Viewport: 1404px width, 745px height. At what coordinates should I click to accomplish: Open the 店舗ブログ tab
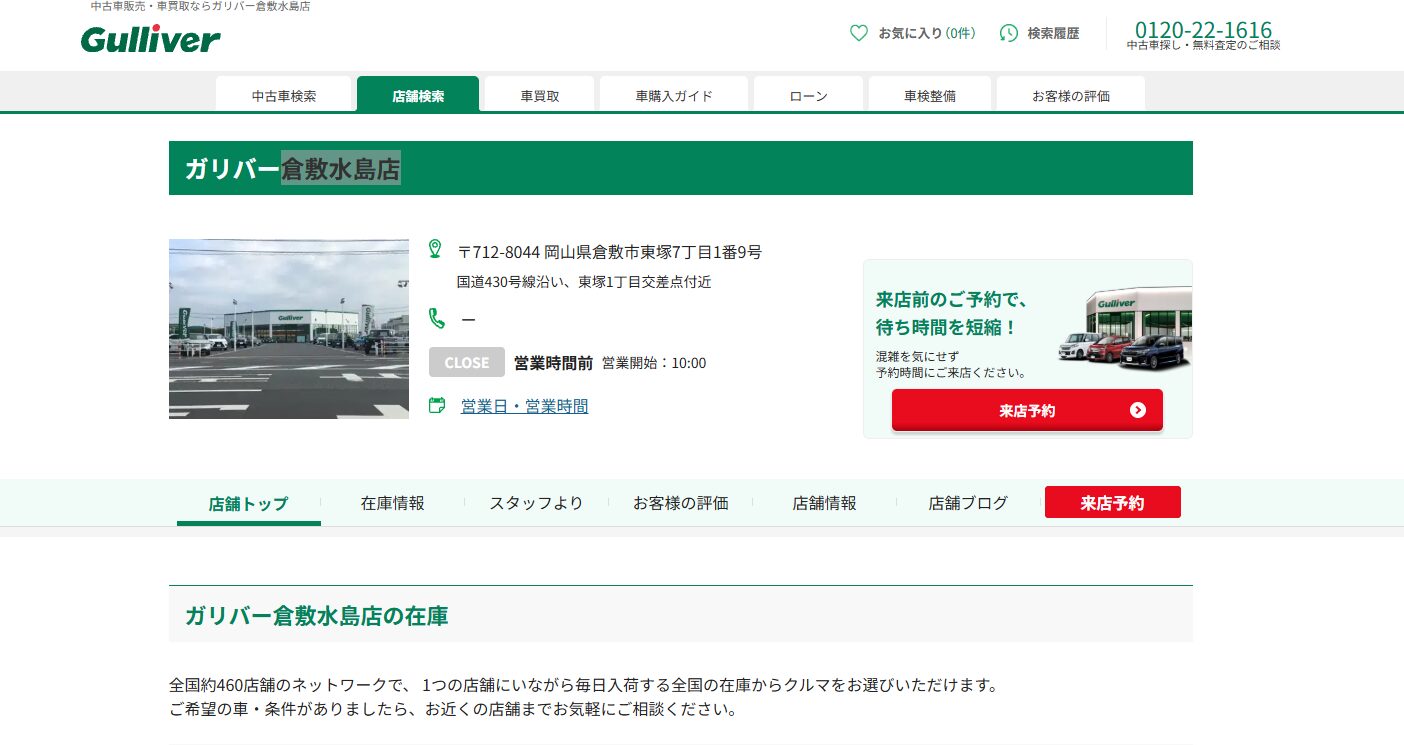pos(967,503)
